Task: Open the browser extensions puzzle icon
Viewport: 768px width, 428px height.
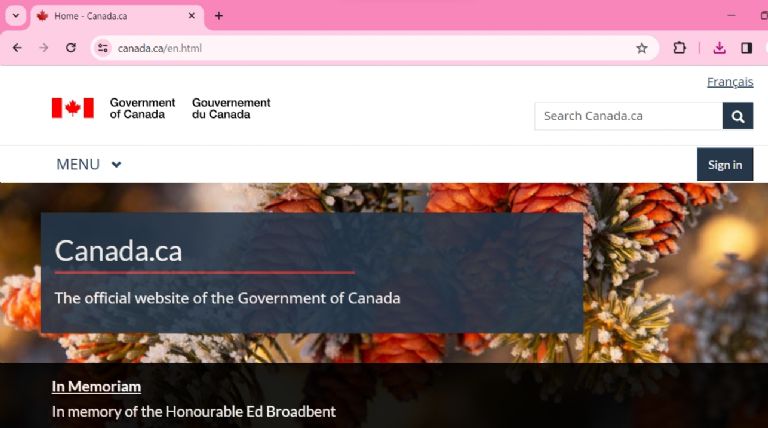Action: tap(679, 48)
